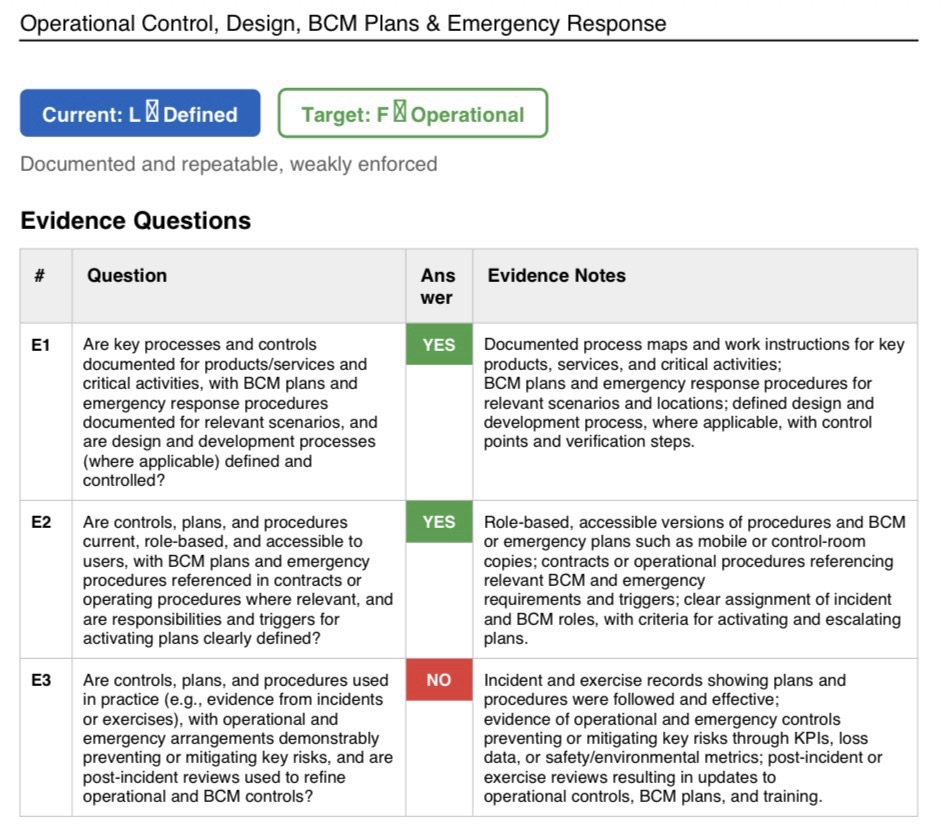
Task: Click the green Target: Operational badge
Action: pyautogui.click(x=412, y=113)
